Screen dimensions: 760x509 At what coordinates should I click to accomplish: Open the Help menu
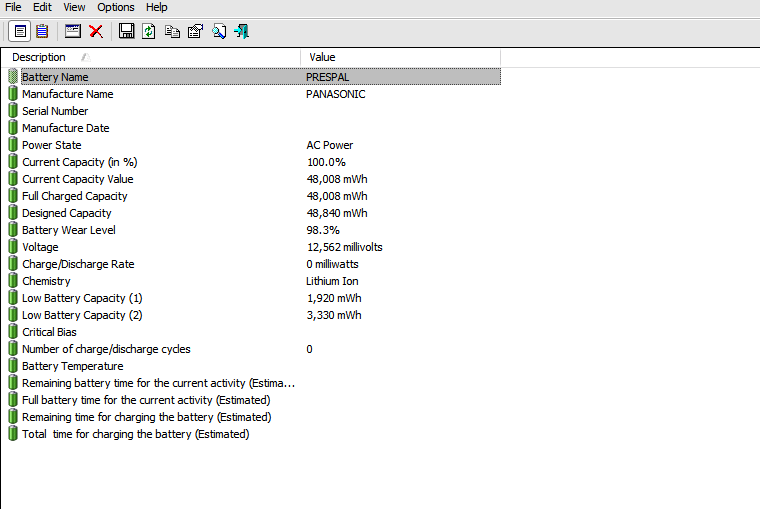pos(157,7)
